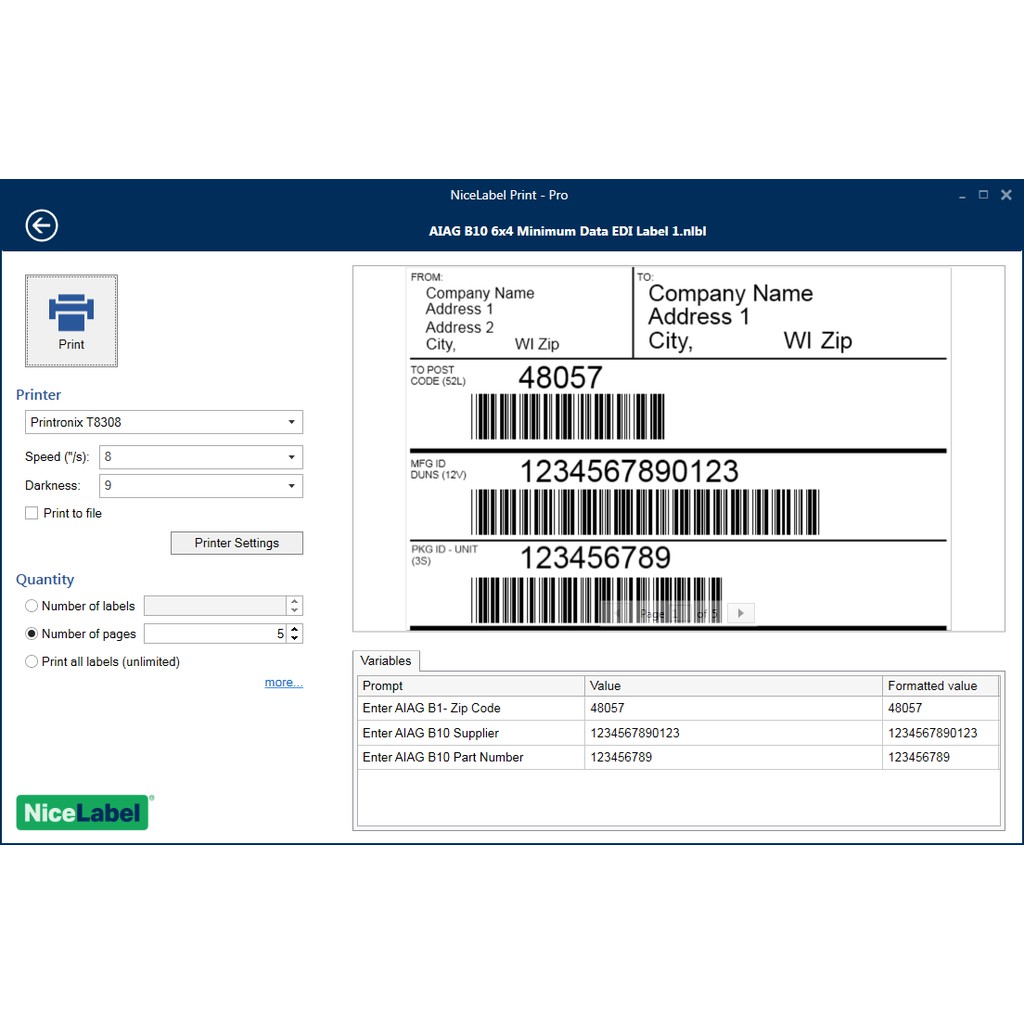Click the Value column header
Image resolution: width=1024 pixels, height=1024 pixels.
point(733,686)
